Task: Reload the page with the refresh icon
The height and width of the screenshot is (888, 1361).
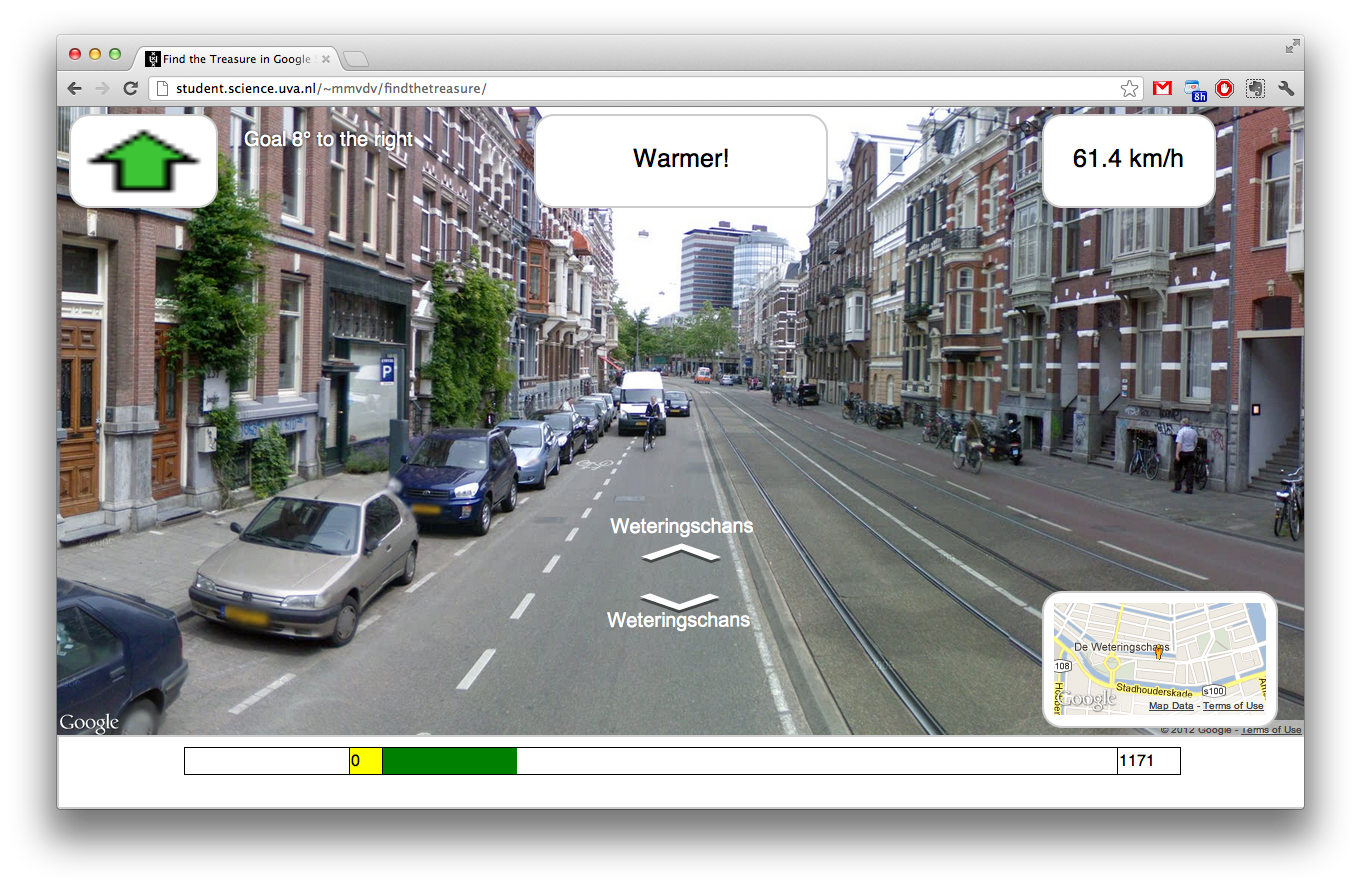Action: click(x=130, y=88)
